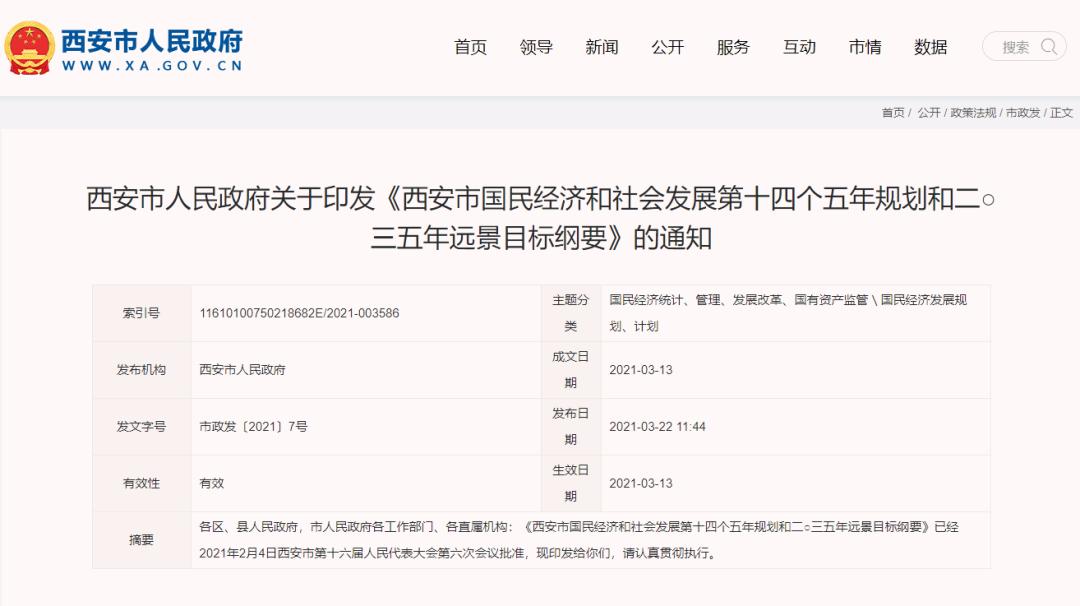Image resolution: width=1080 pixels, height=606 pixels.
Task: Click the 有效 validity status text
Action: coord(210,483)
